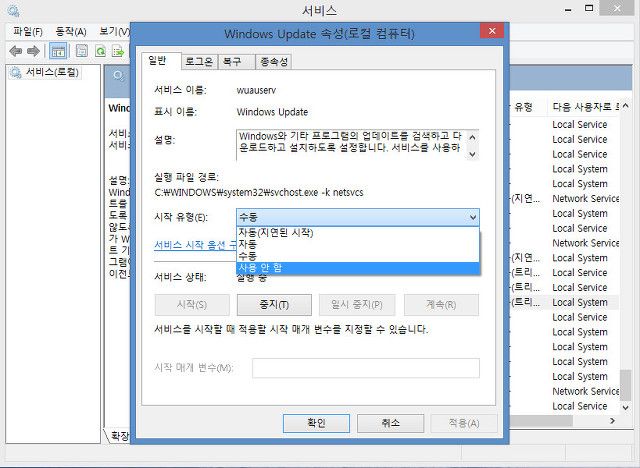The height and width of the screenshot is (468, 640).
Task: Click the Properties sheet toolbar icon
Action: point(82,51)
